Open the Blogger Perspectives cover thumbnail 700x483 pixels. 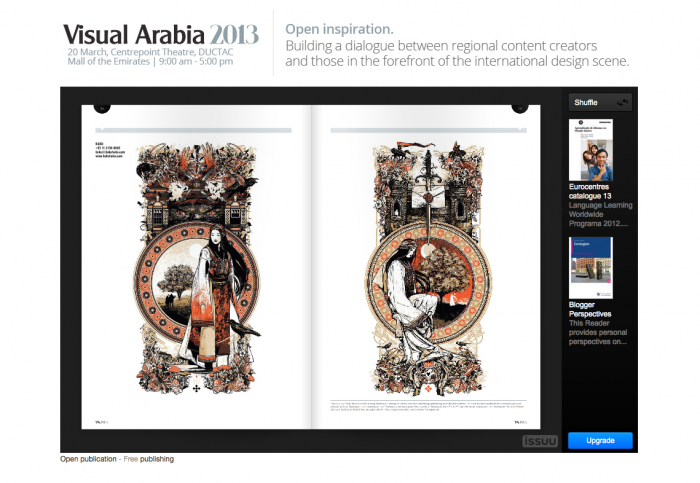591,269
